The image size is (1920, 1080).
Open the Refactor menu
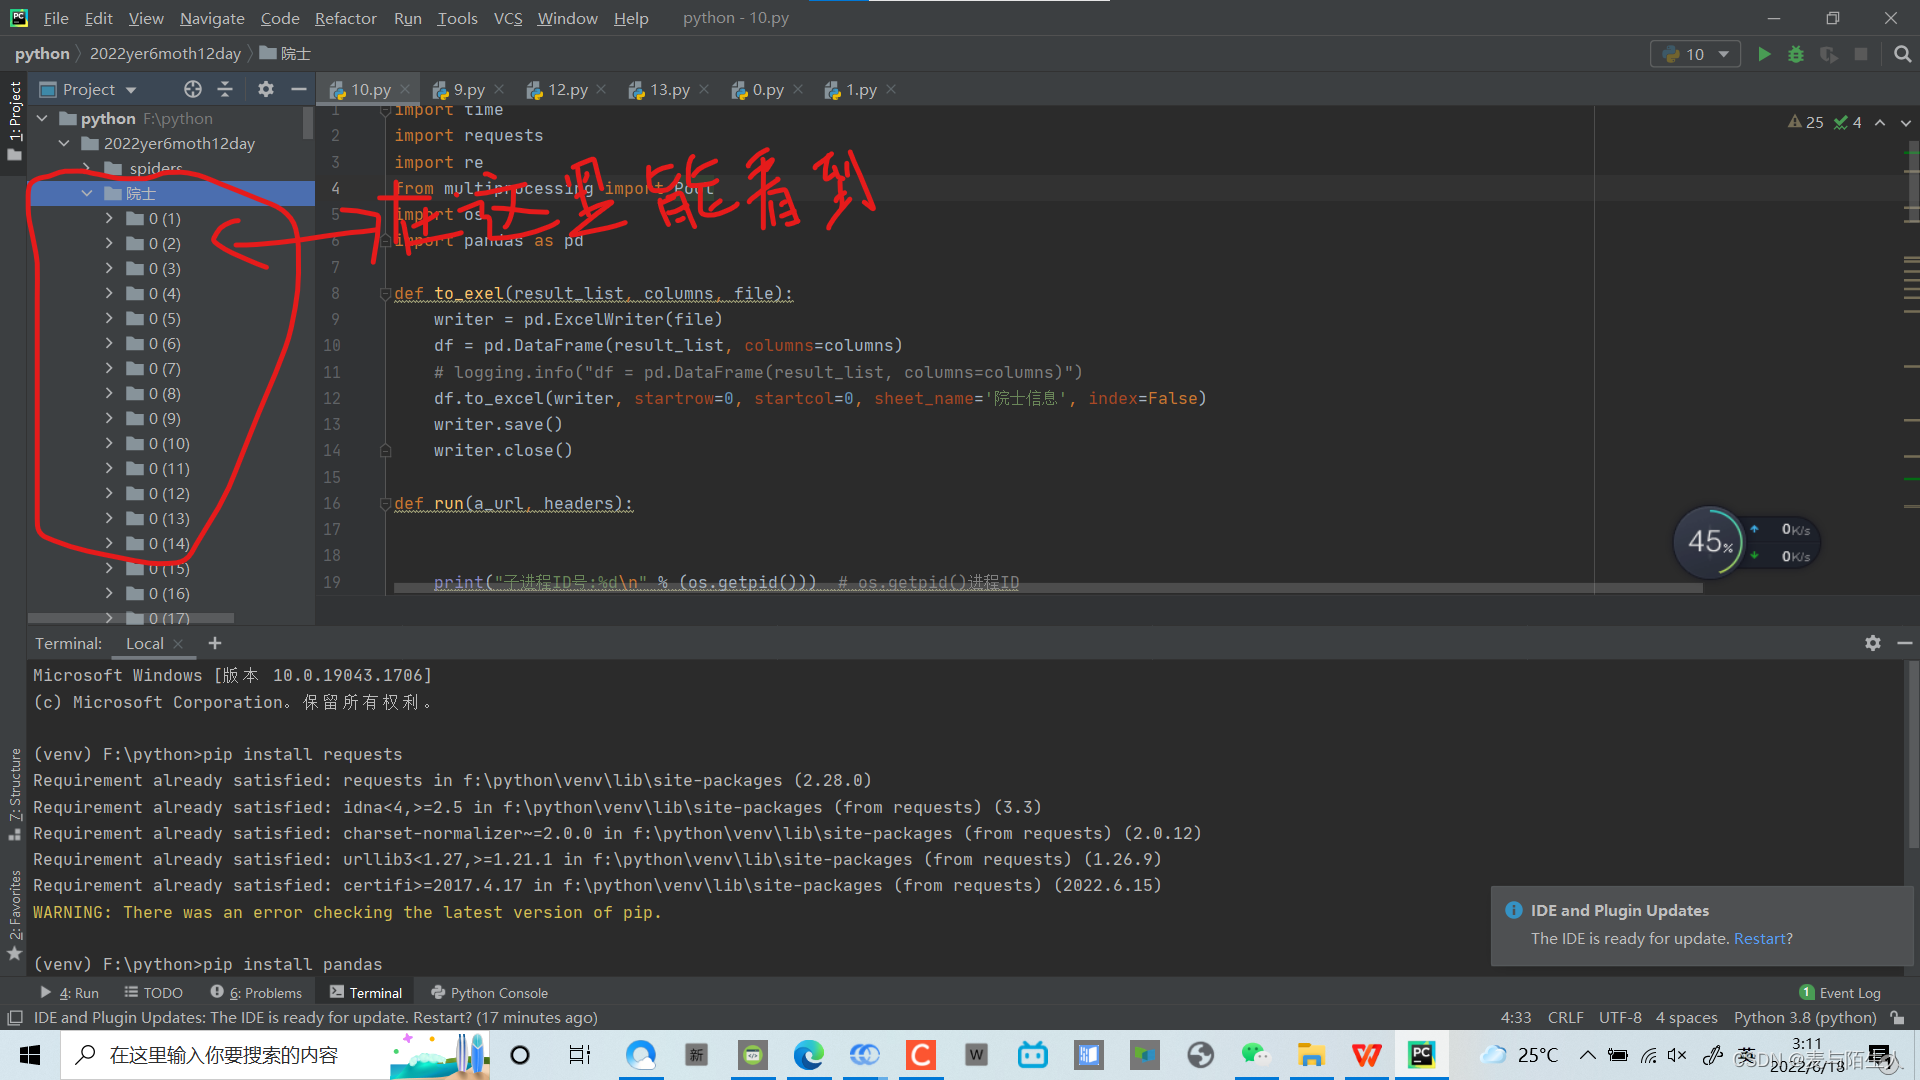click(x=345, y=18)
